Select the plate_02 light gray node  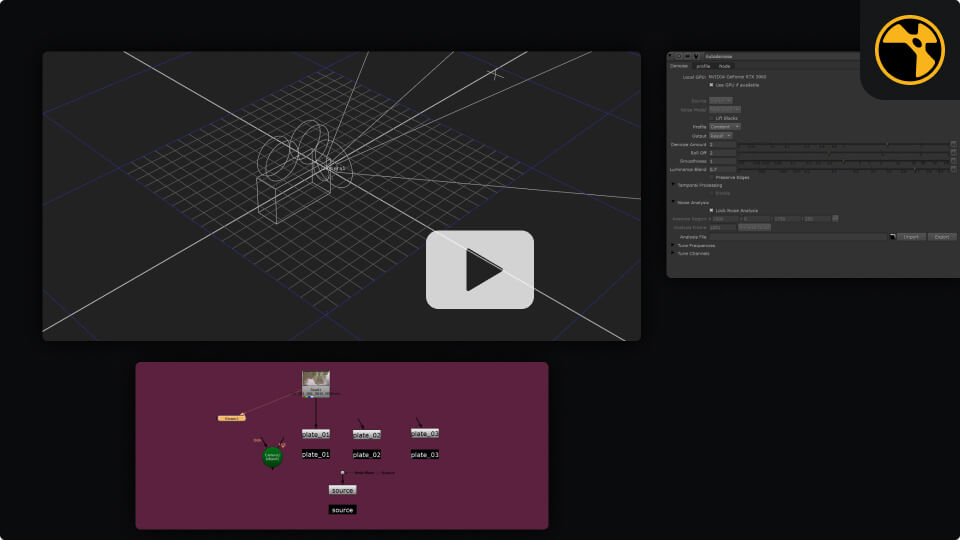click(367, 435)
